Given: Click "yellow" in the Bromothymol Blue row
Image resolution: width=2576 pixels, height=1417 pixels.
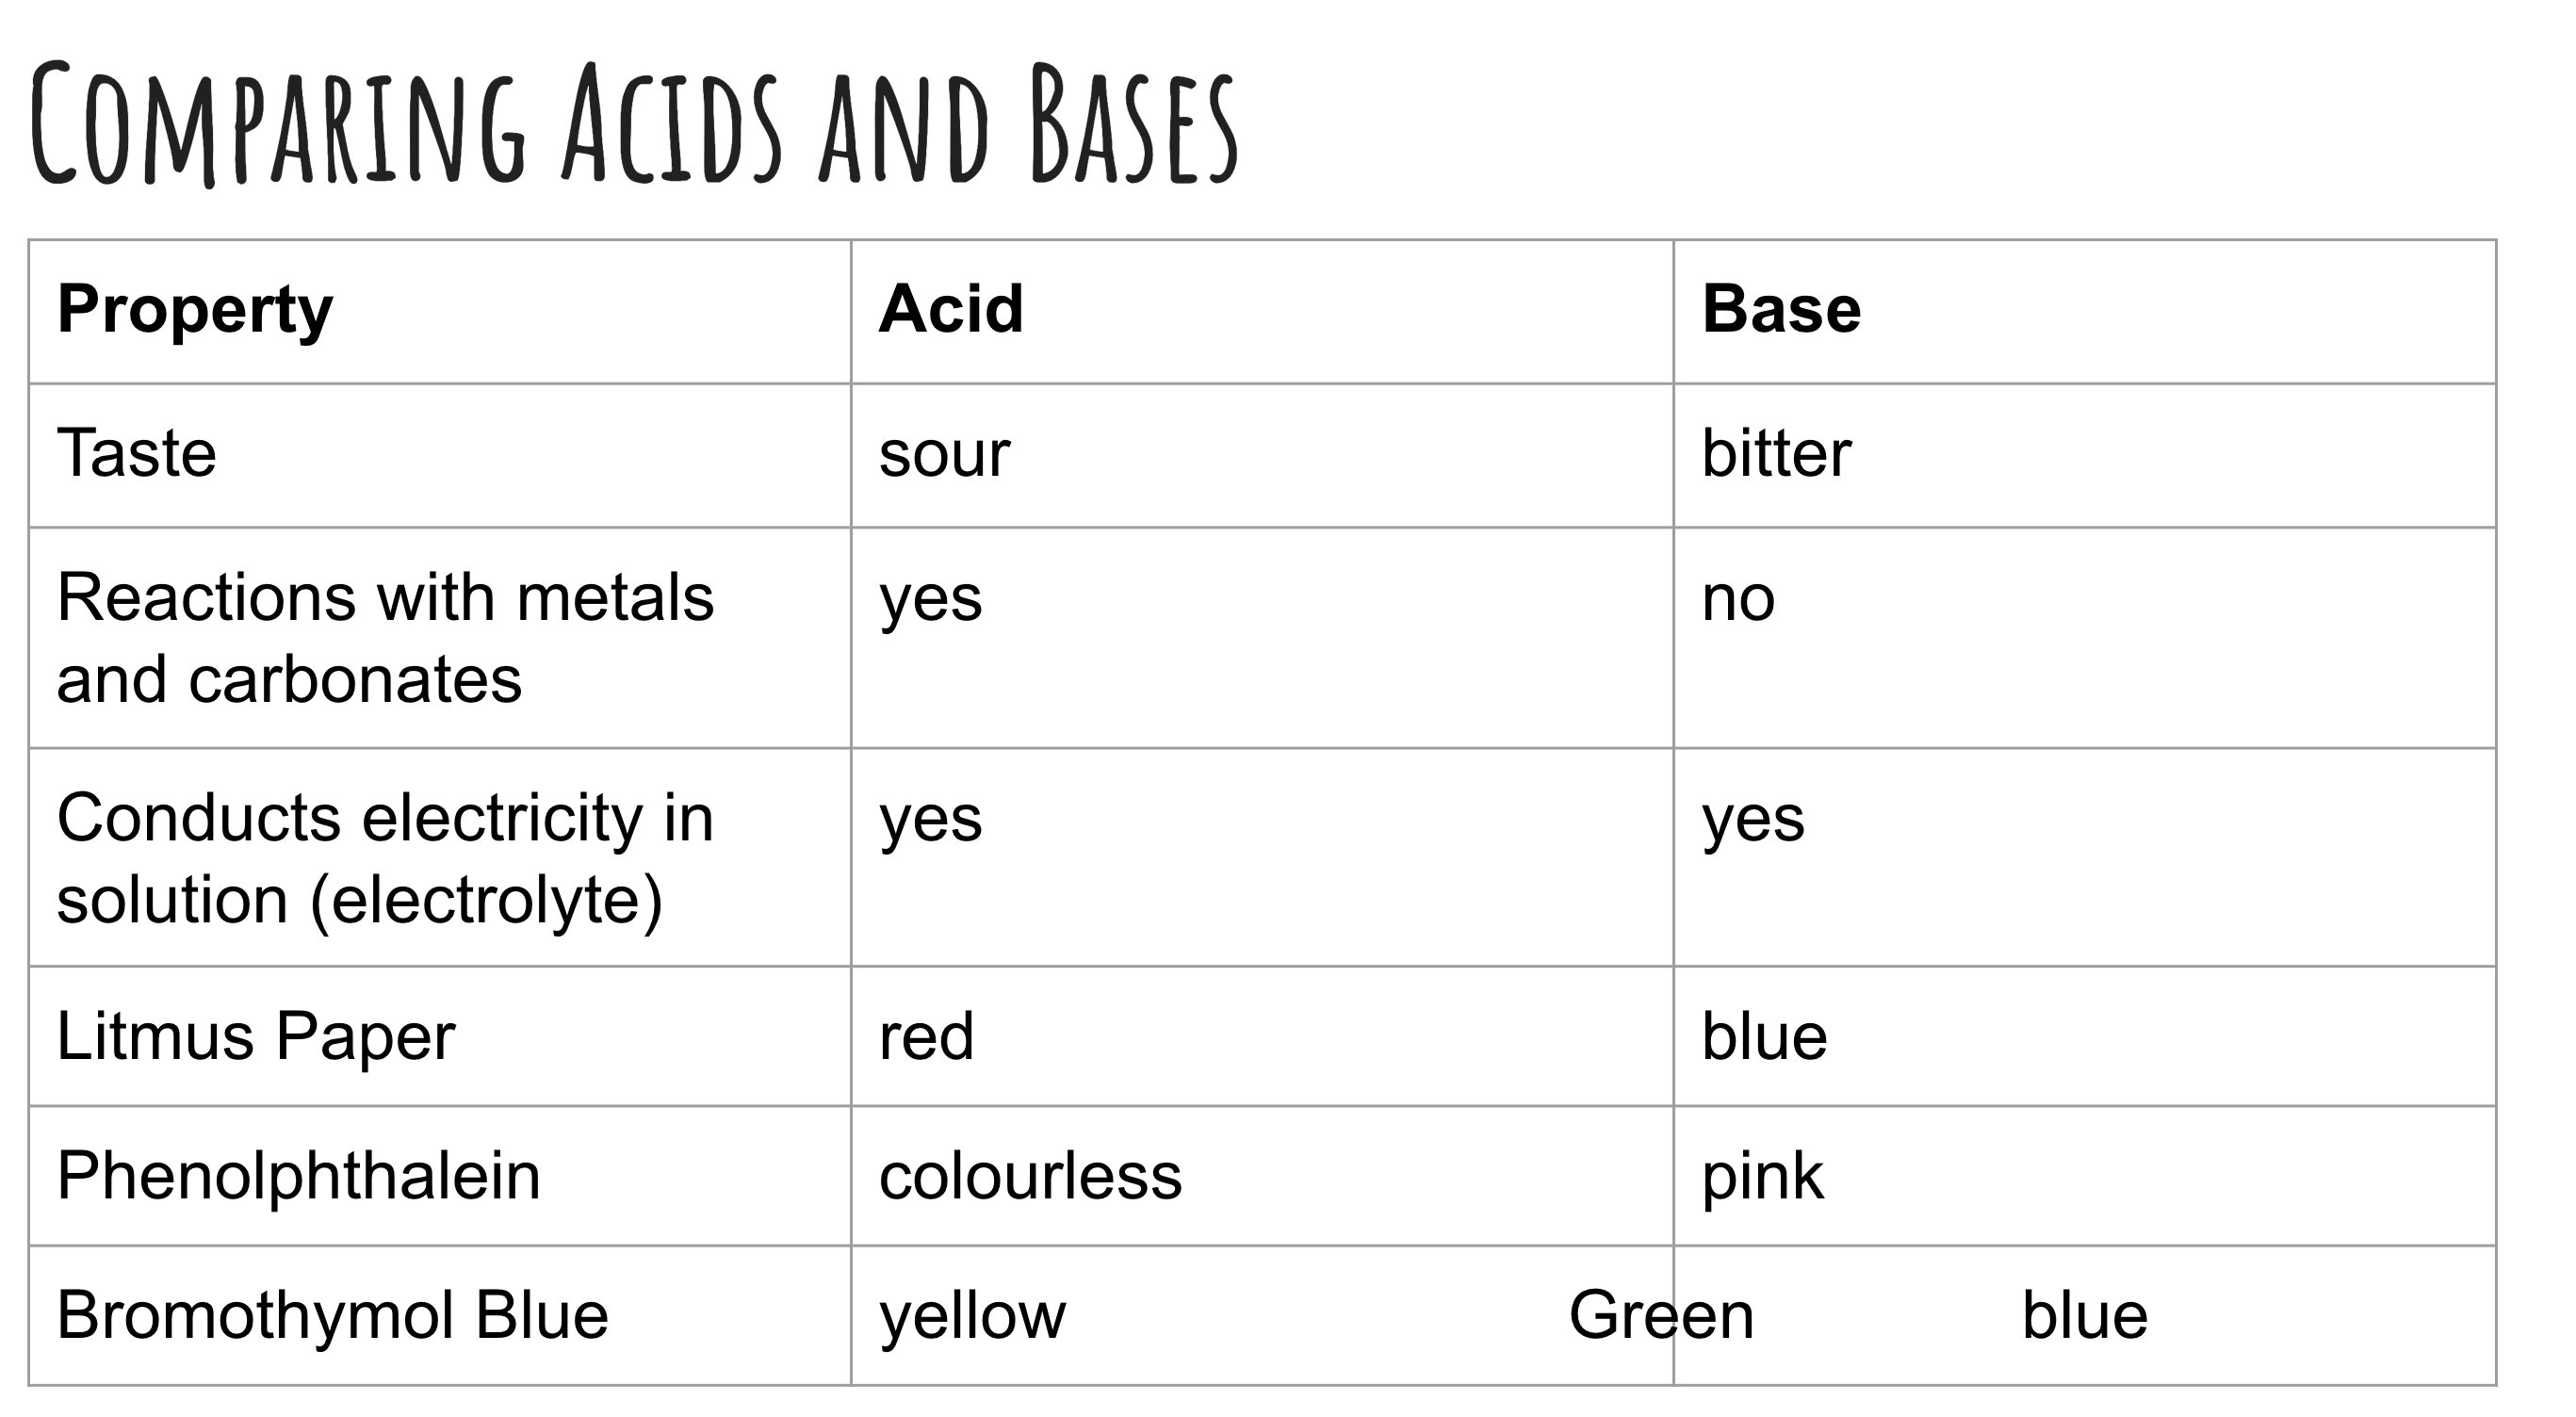Looking at the screenshot, I should 972,1316.
